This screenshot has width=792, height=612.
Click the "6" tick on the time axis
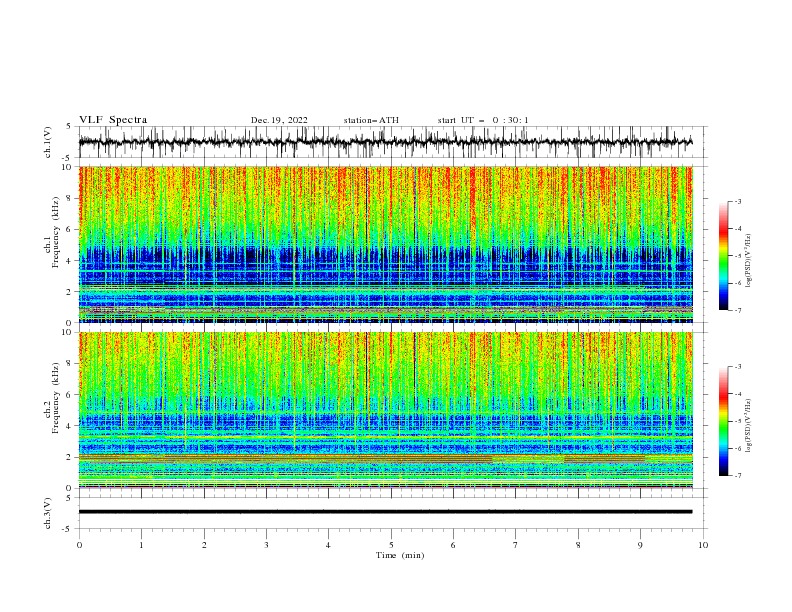click(453, 545)
